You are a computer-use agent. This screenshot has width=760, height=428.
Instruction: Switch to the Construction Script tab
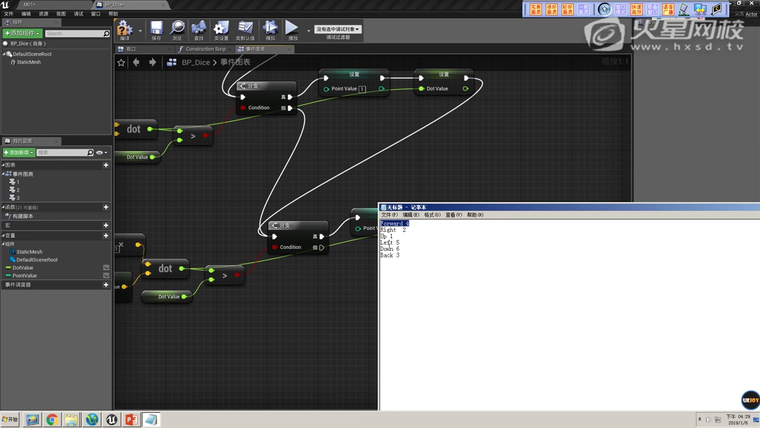[x=206, y=48]
